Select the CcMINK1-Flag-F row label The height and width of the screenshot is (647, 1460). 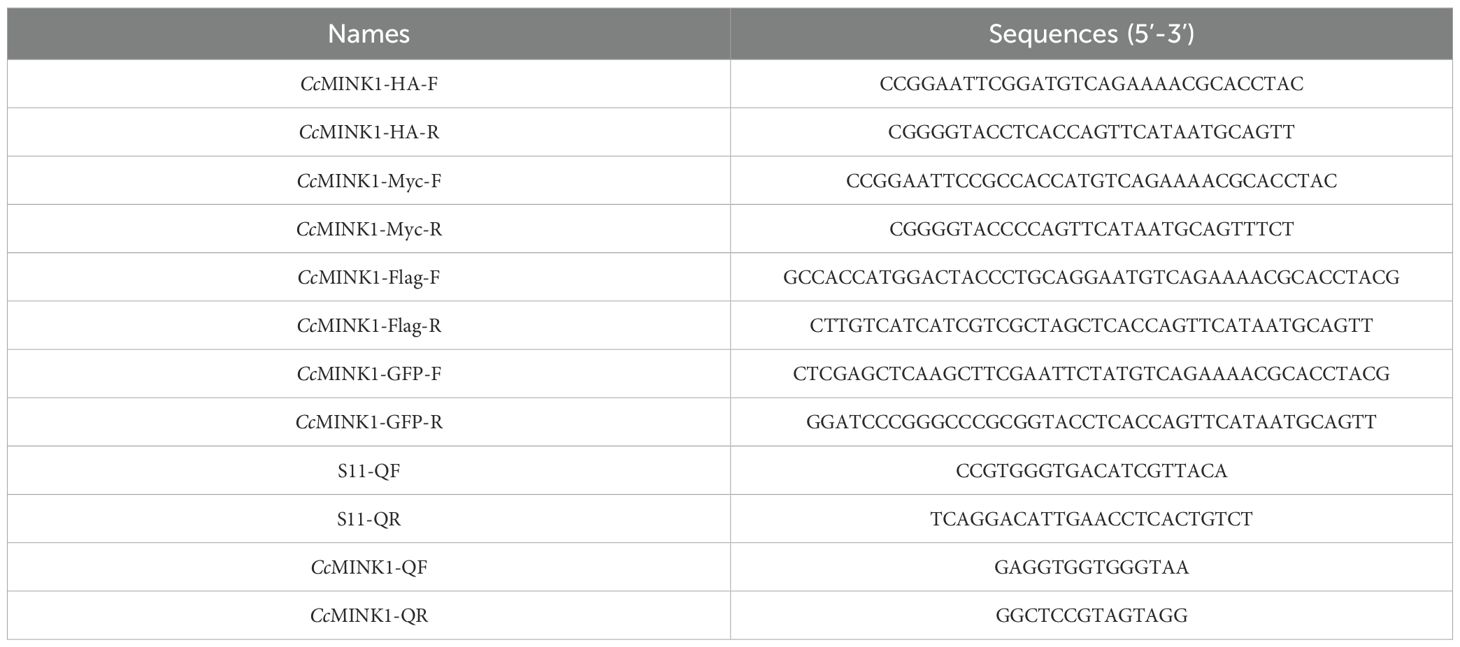click(x=369, y=277)
